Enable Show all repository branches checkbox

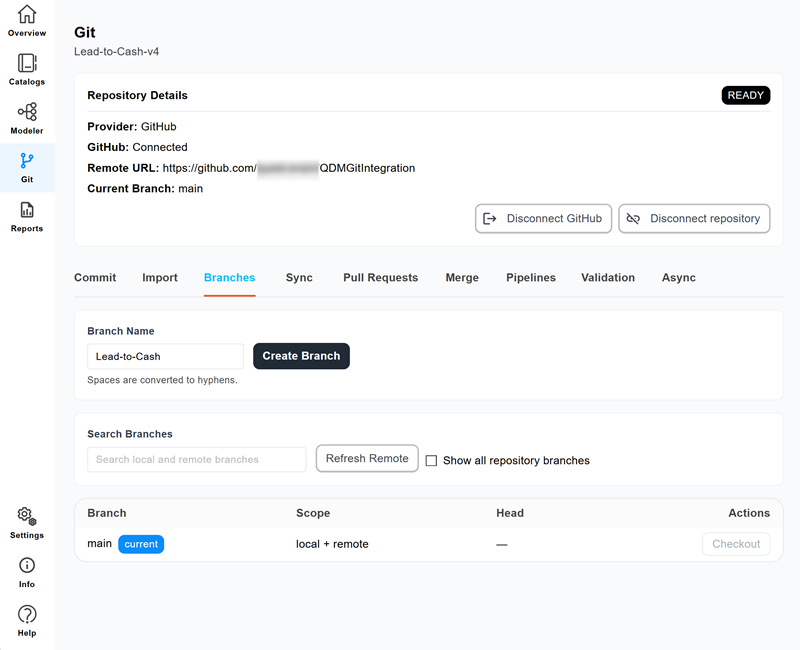pos(431,460)
